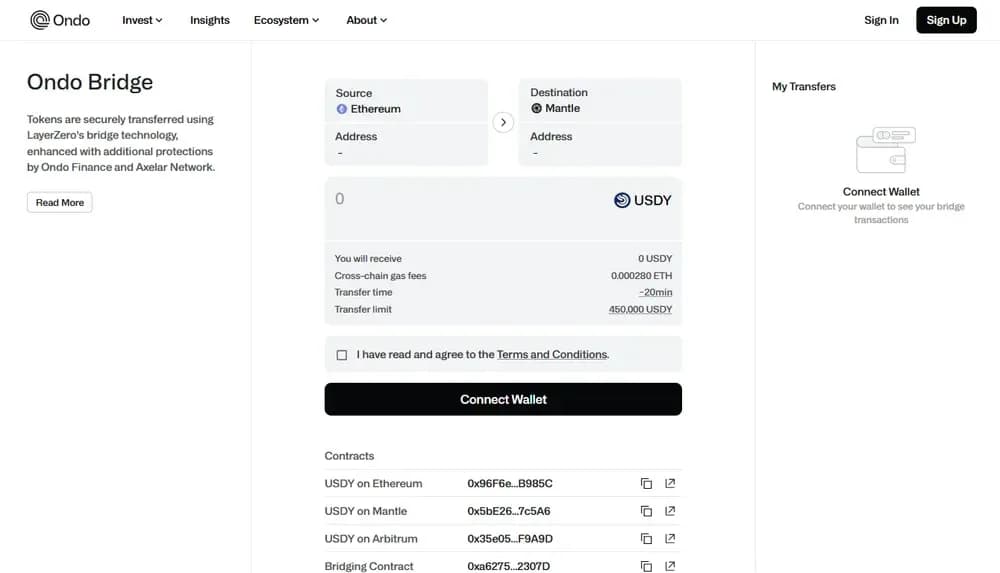This screenshot has height=573, width=1000.
Task: Copy the USDY on Arbitrum contract address
Action: [x=646, y=539]
